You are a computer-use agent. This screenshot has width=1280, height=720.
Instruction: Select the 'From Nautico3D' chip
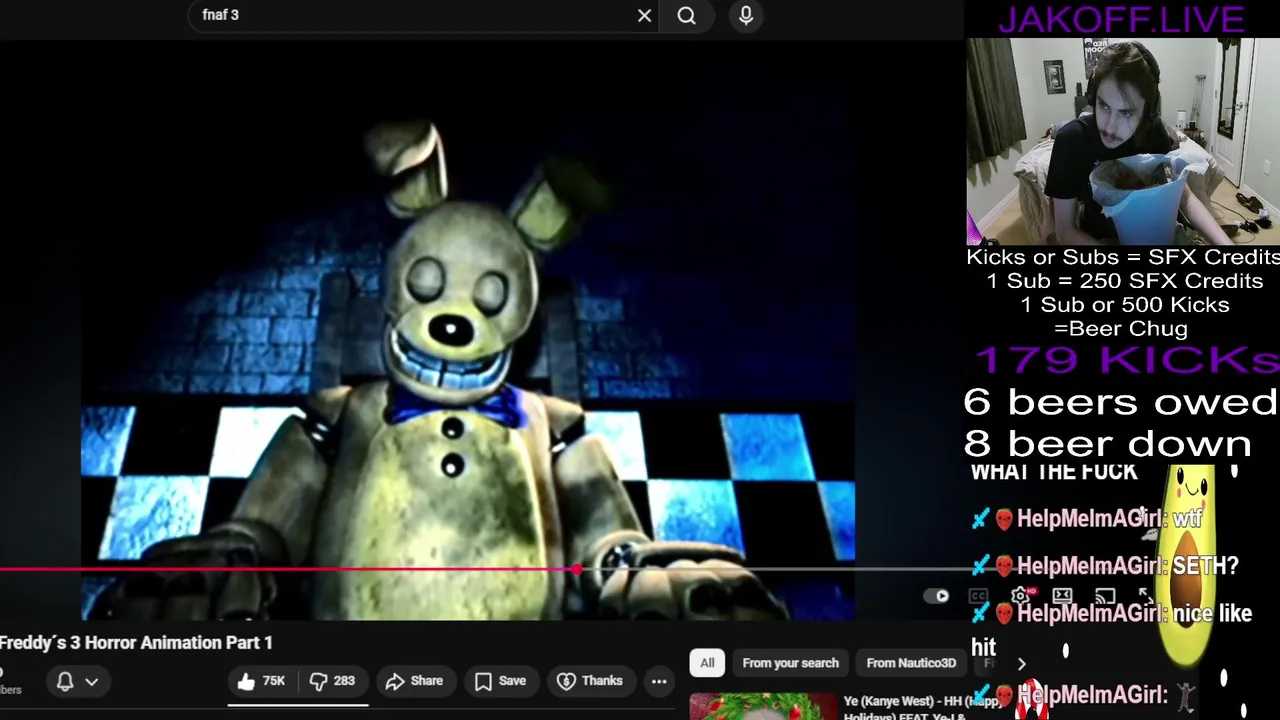pyautogui.click(x=911, y=663)
